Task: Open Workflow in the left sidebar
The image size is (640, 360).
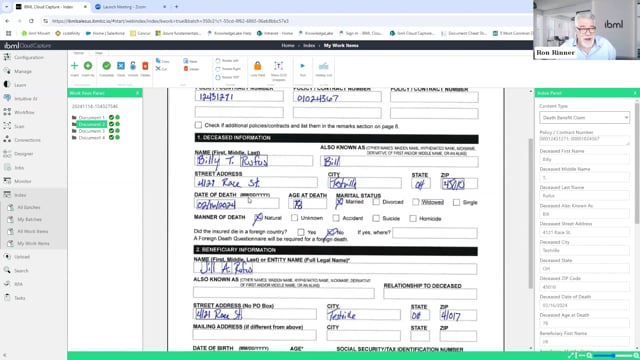Action: [x=24, y=112]
